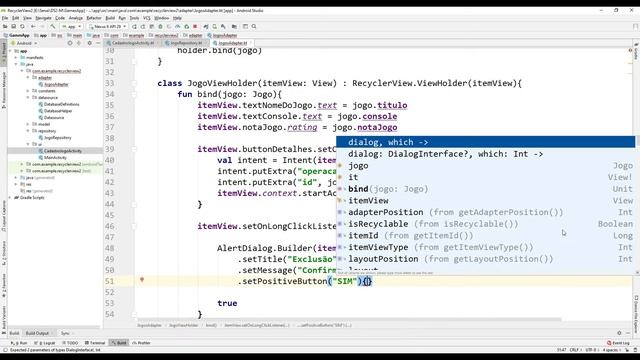The image size is (640, 360).
Task: Collapse the app module tree node
Action: (x=11, y=51)
